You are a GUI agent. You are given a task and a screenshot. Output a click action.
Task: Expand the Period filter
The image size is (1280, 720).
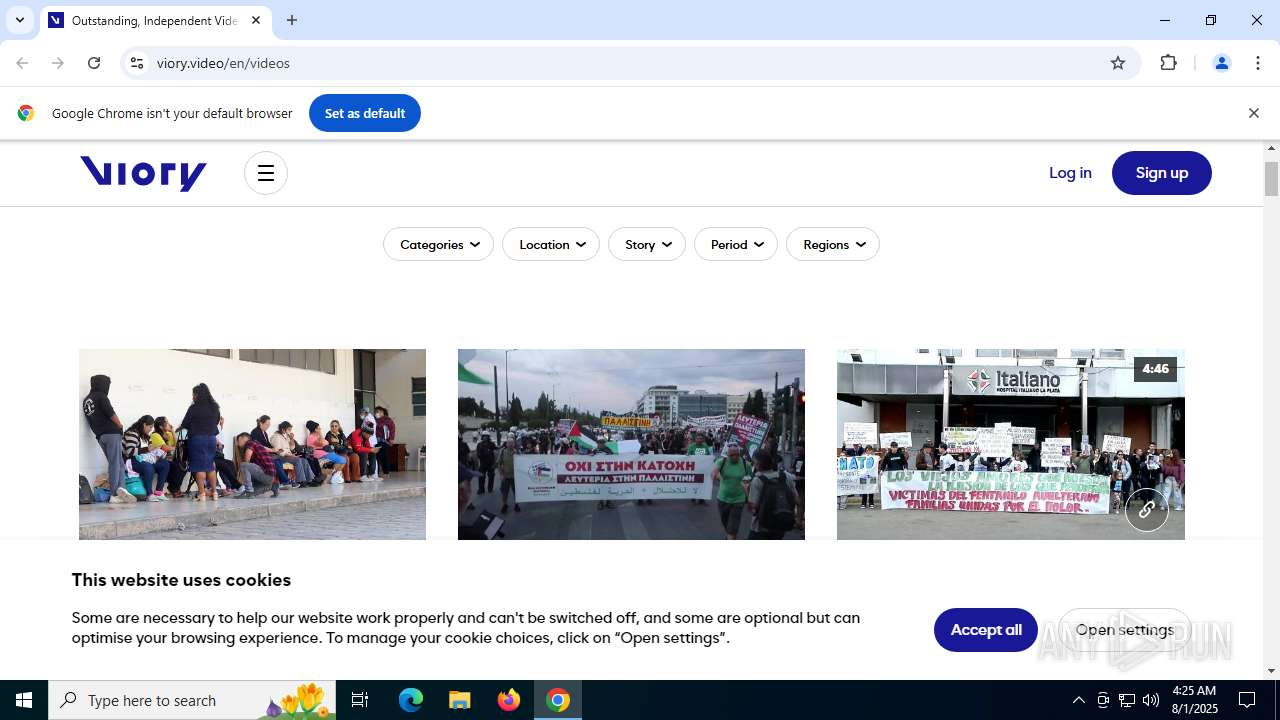tap(736, 245)
